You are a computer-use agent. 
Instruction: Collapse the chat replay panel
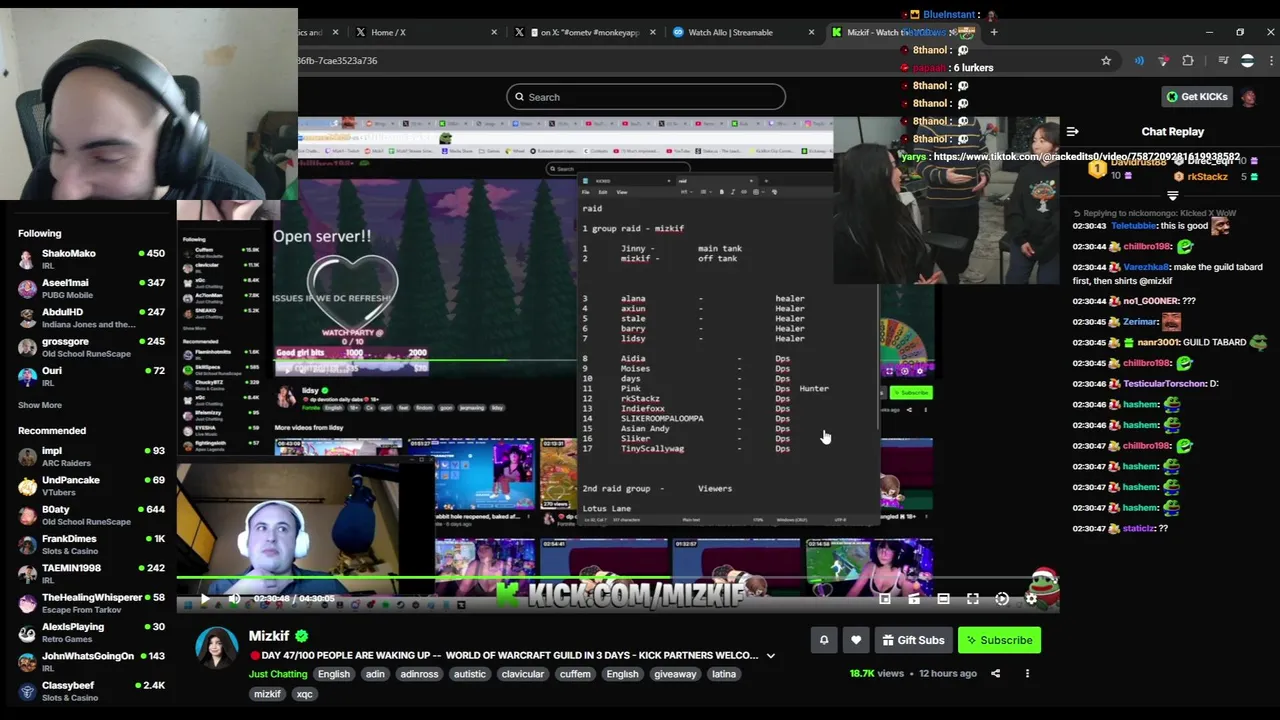coord(1072,132)
